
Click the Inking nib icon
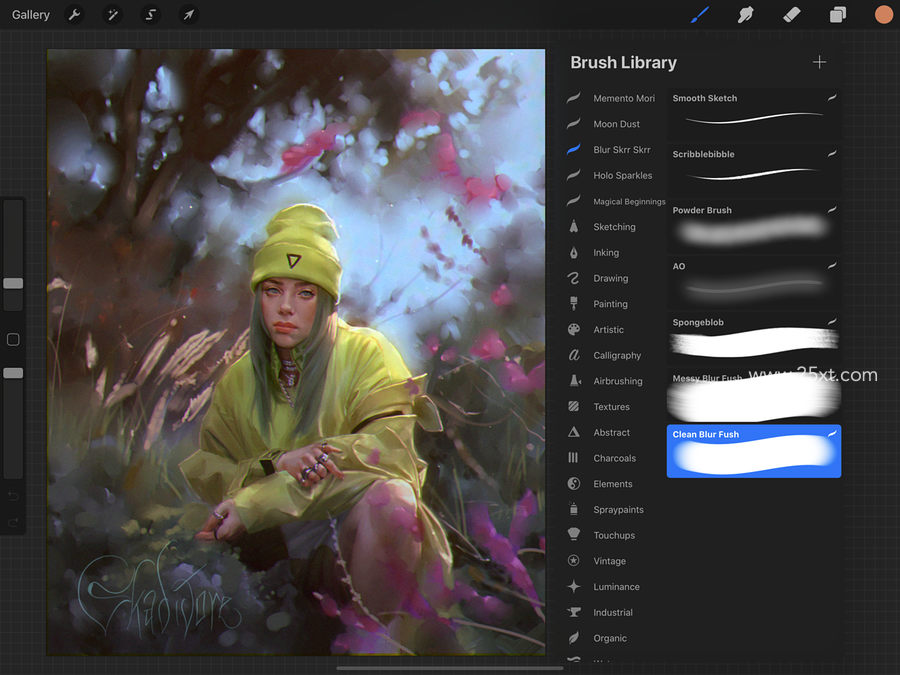tap(573, 253)
